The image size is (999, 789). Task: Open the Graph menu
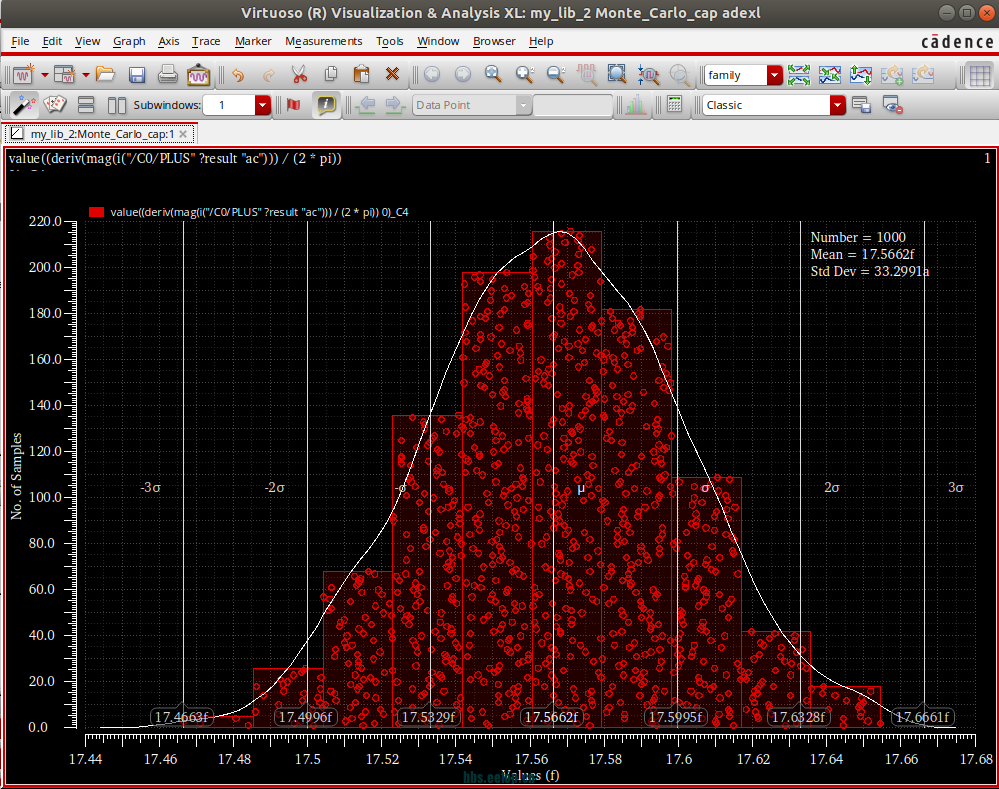tap(129, 41)
